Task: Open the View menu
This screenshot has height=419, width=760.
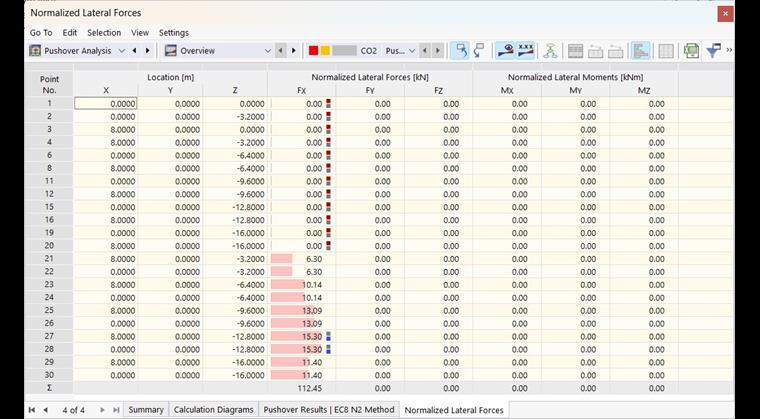Action: (140, 32)
